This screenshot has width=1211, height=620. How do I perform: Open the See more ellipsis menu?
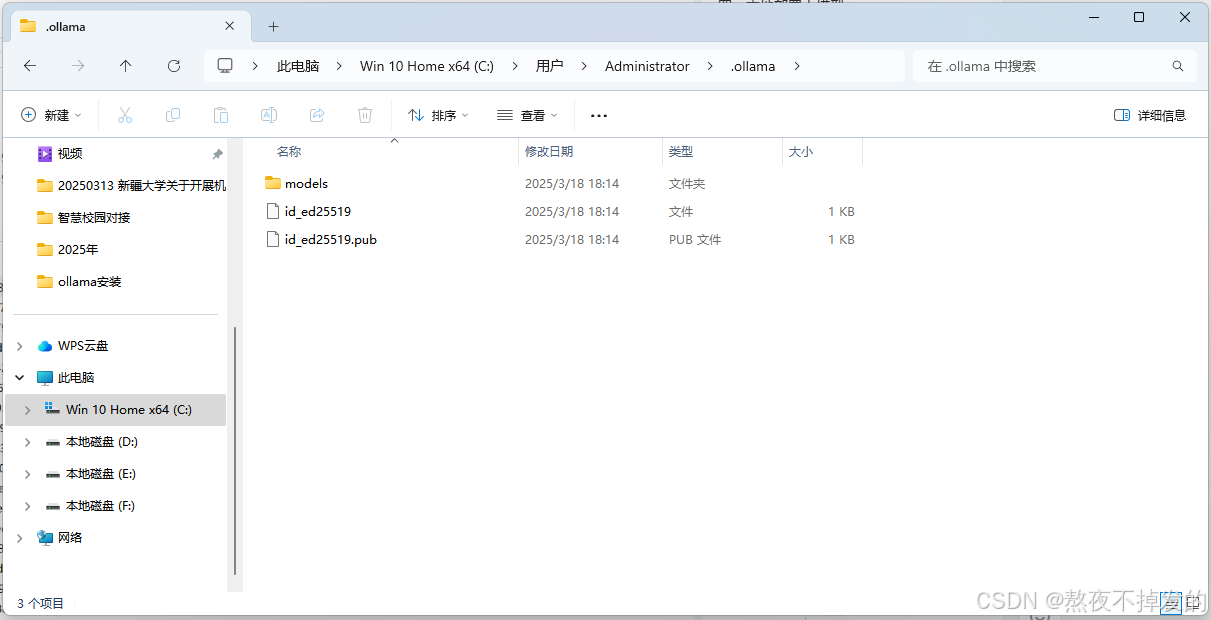click(599, 115)
